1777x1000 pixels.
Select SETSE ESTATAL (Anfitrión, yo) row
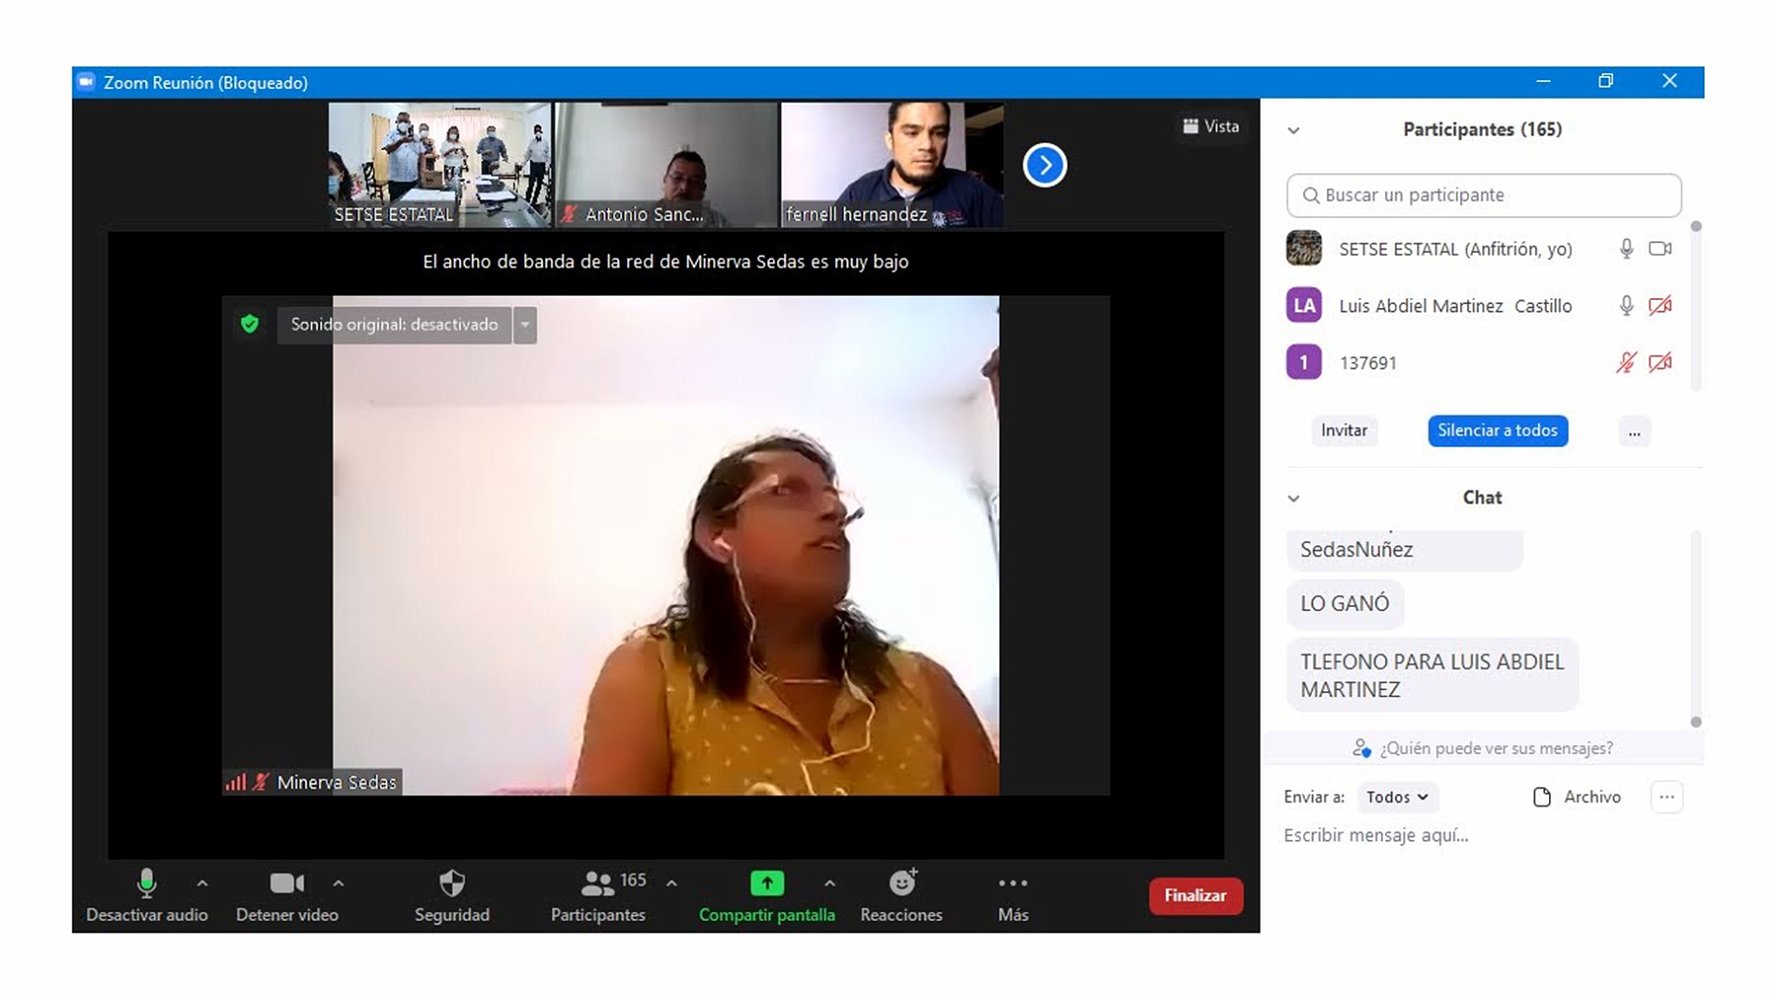[x=1484, y=249]
